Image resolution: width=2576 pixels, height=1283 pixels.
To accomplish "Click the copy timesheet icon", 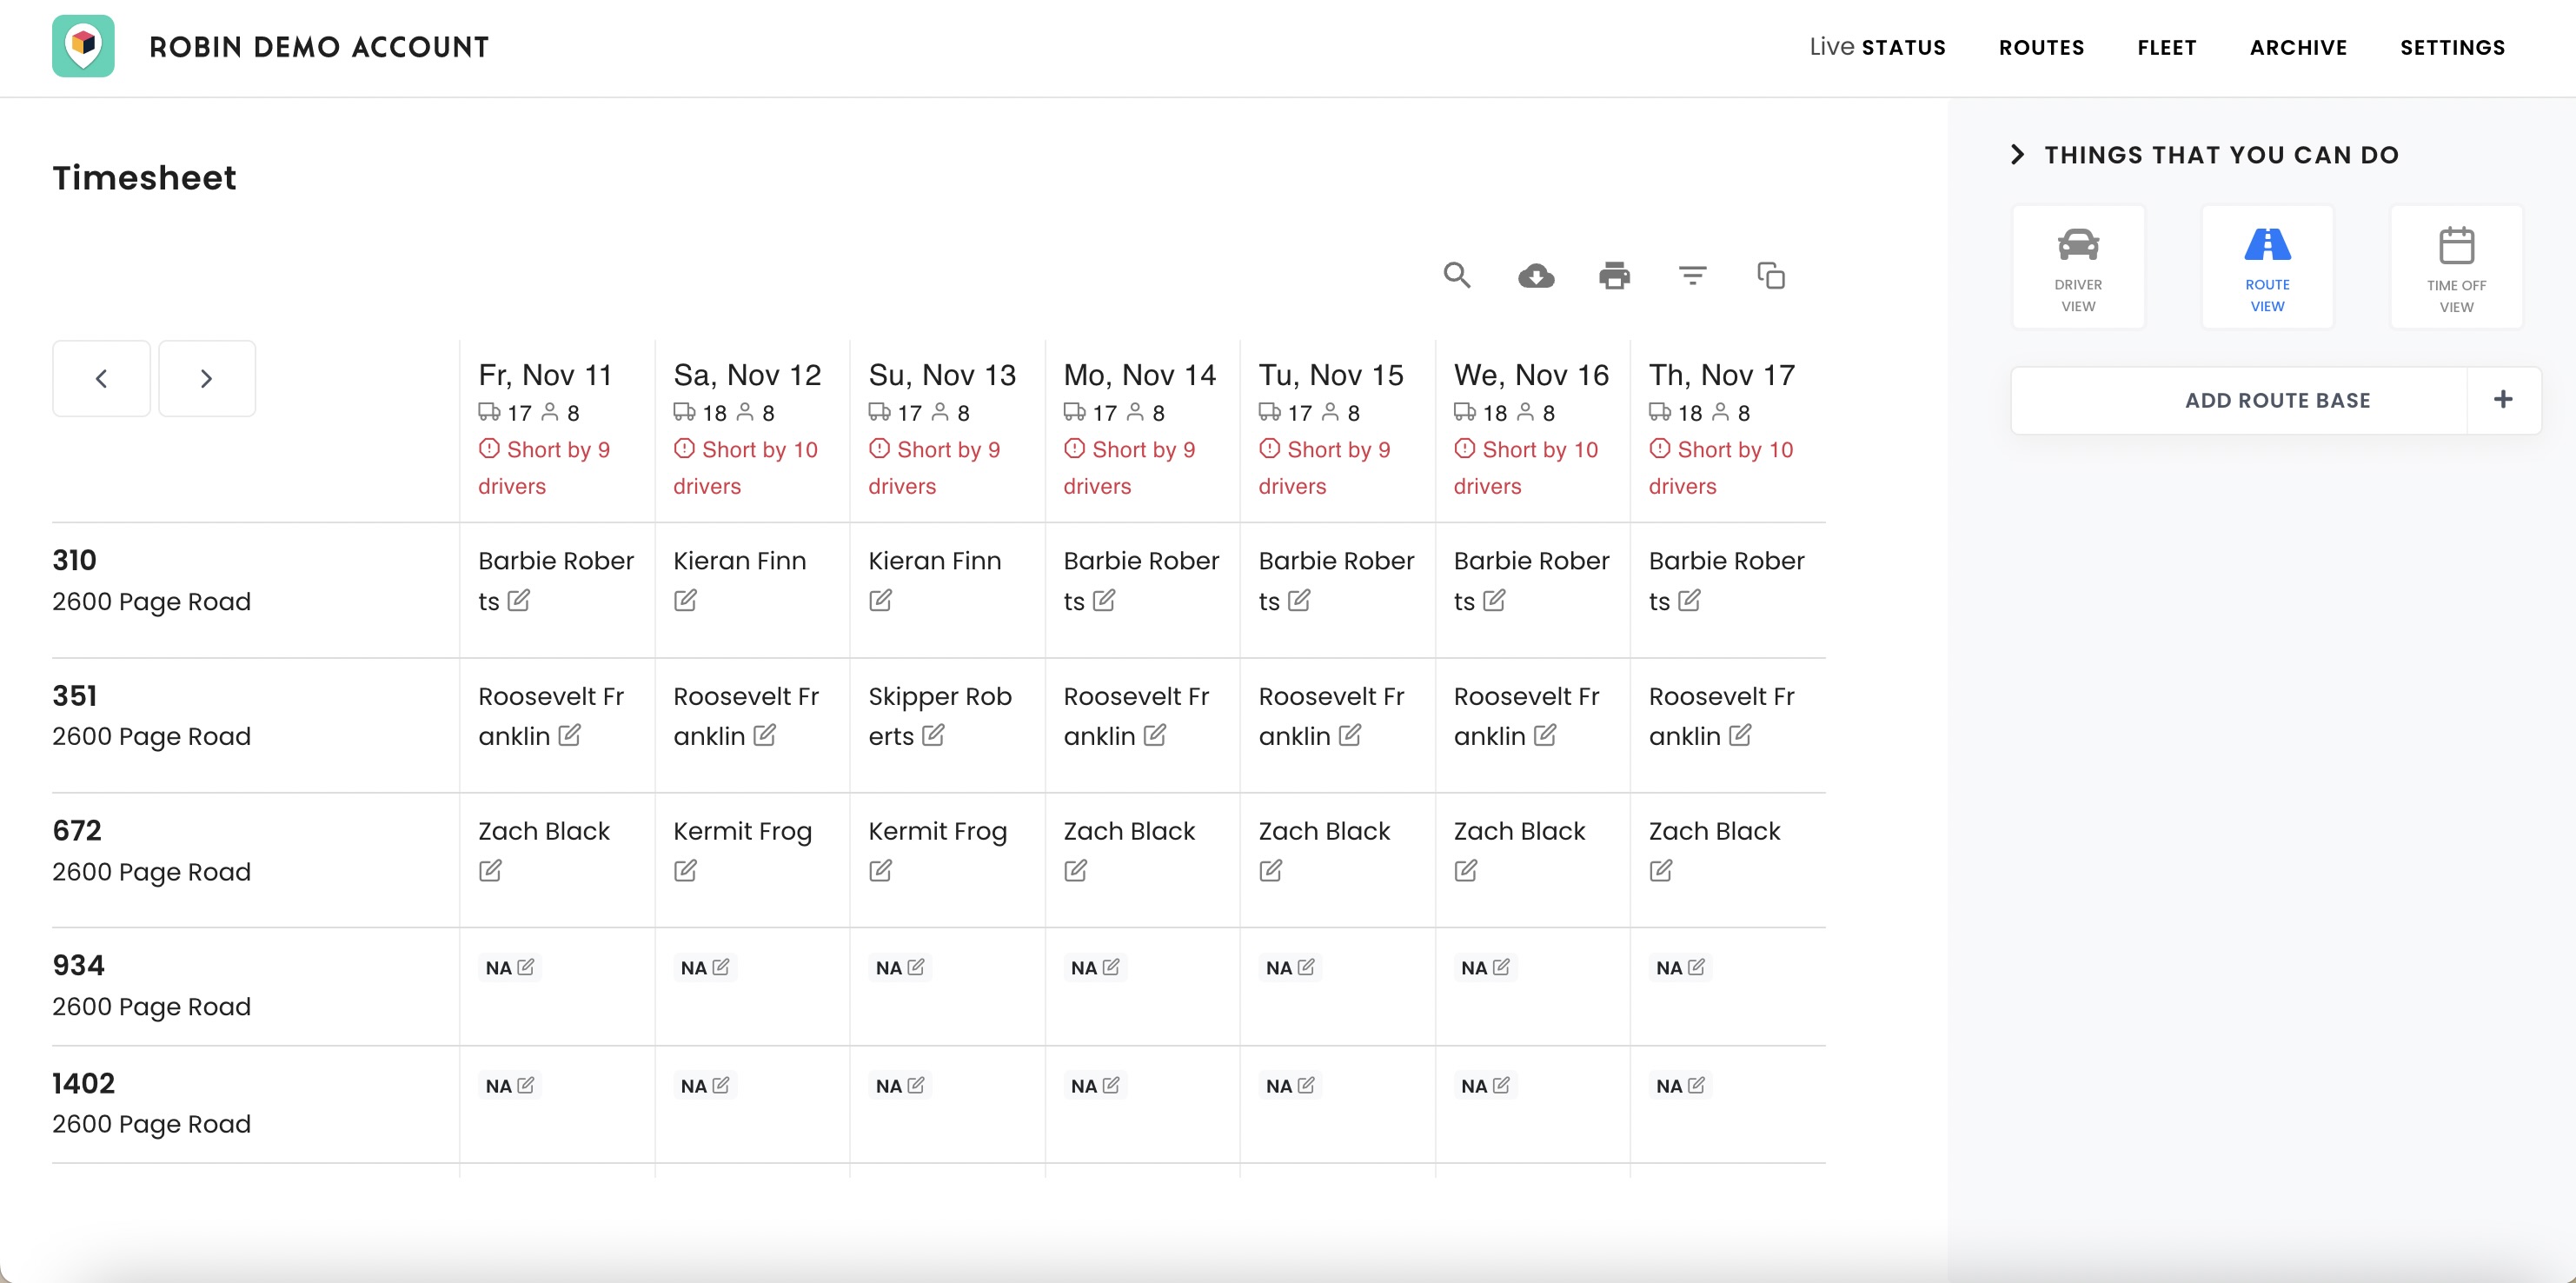I will (x=1771, y=275).
